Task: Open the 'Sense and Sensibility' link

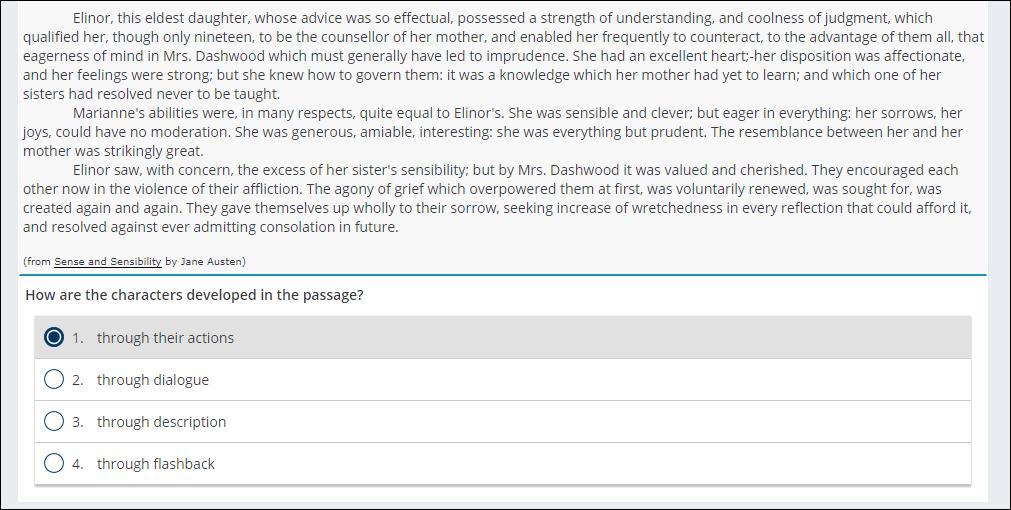Action: point(107,262)
